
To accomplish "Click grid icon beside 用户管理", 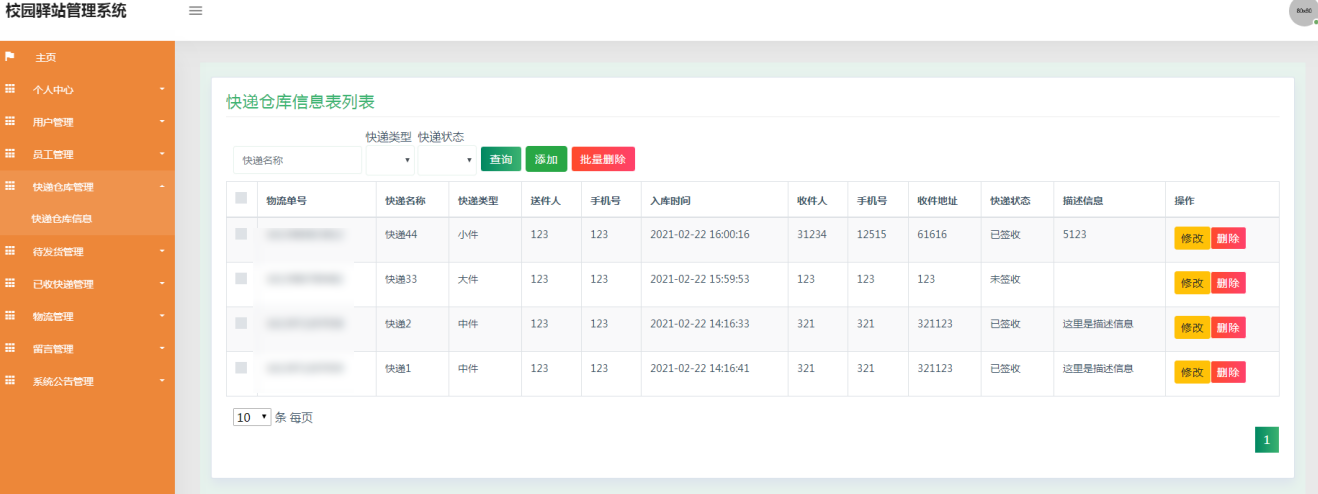I will (10, 121).
